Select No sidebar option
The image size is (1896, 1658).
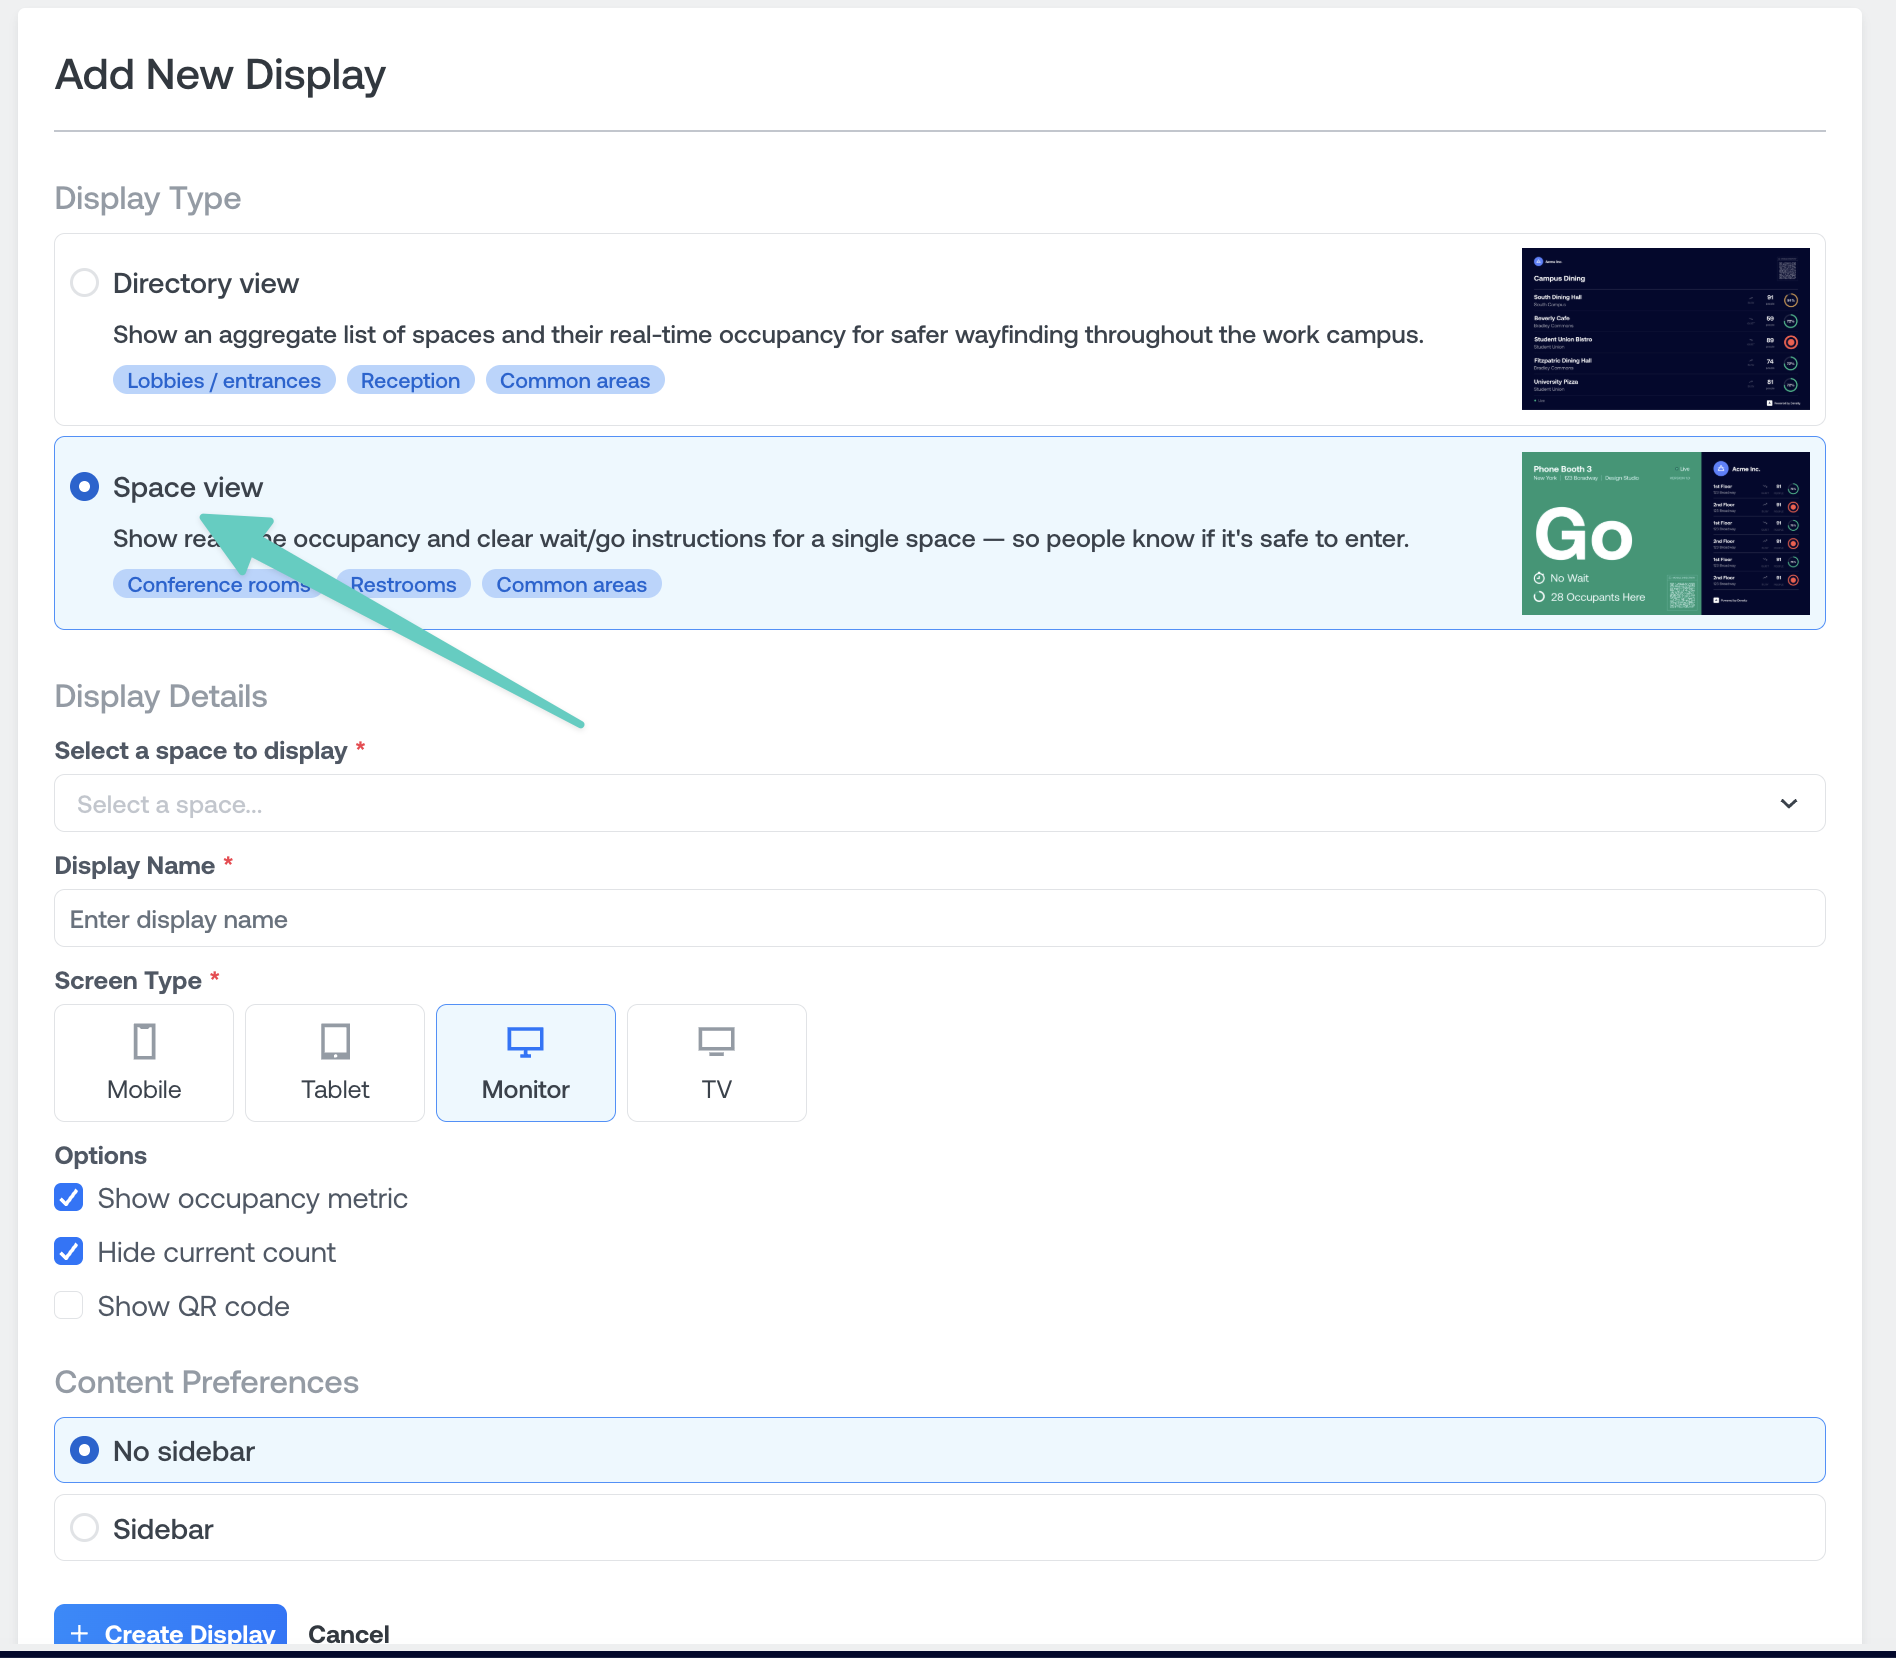(x=85, y=1450)
